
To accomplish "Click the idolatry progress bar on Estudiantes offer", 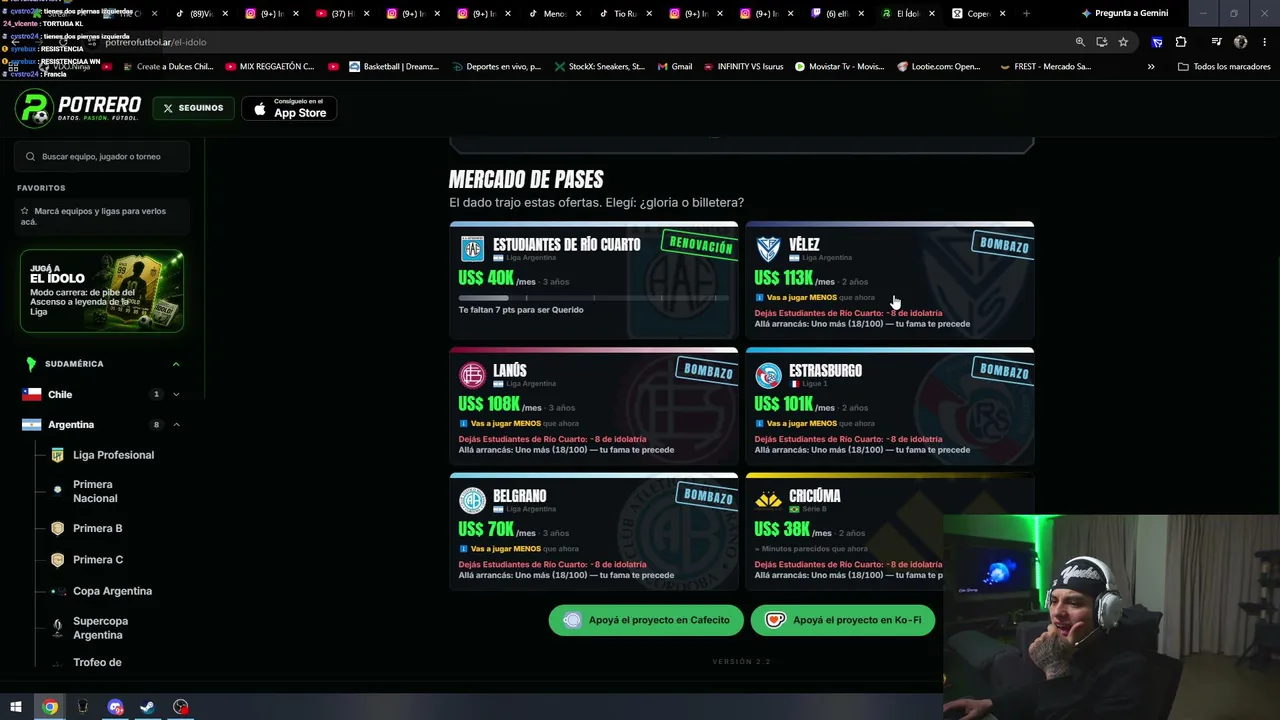I will pyautogui.click(x=593, y=298).
